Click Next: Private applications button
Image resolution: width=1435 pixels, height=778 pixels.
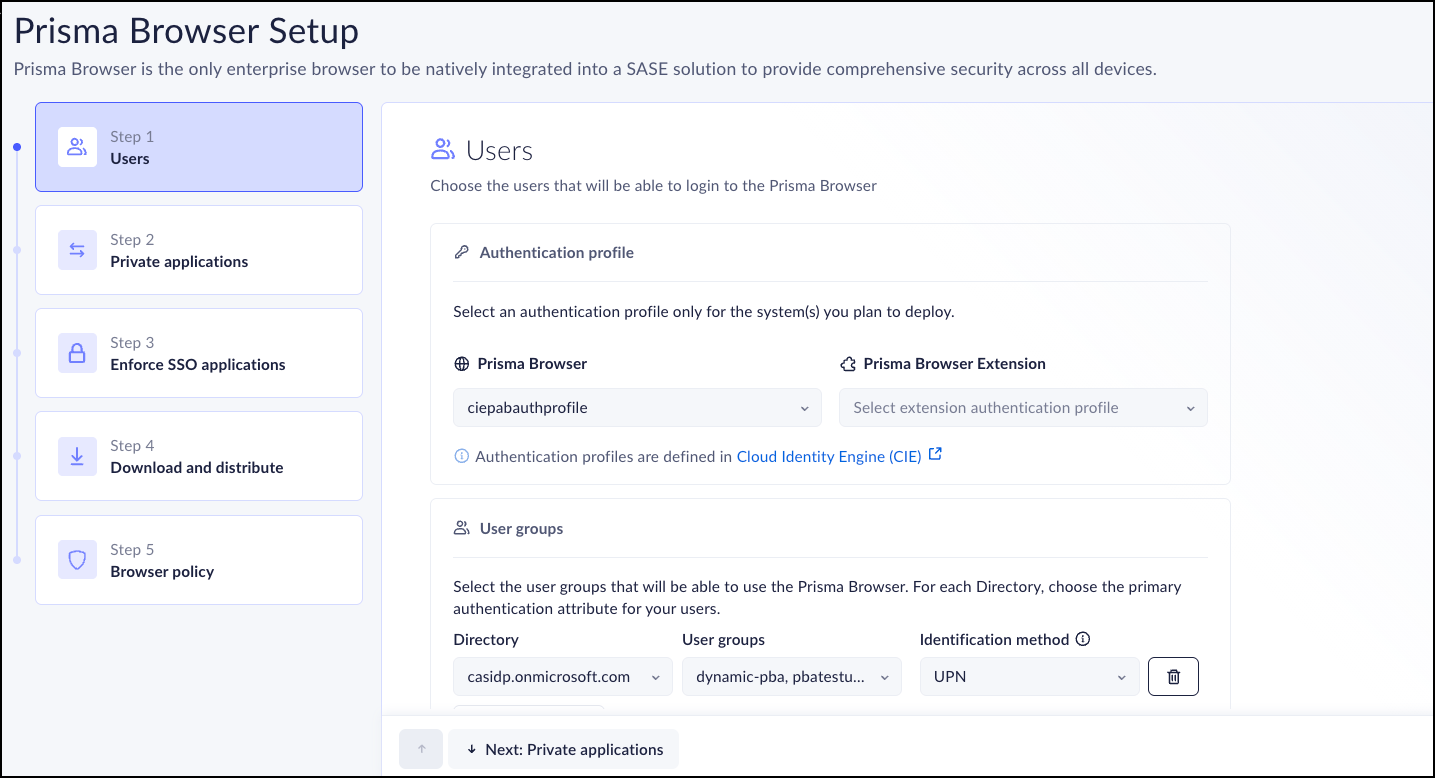[x=564, y=749]
